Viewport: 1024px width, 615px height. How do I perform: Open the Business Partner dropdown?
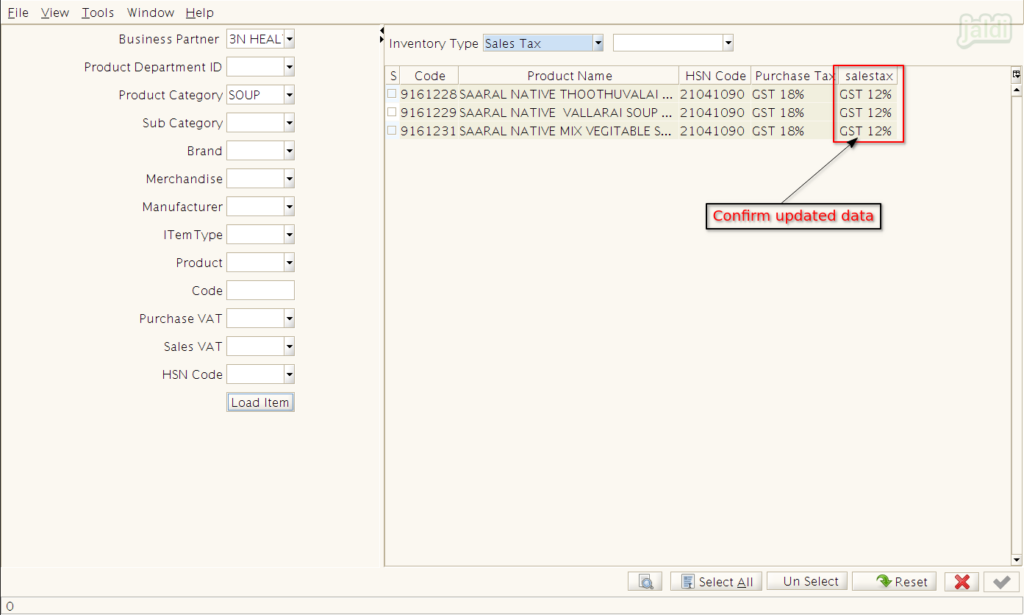point(289,39)
